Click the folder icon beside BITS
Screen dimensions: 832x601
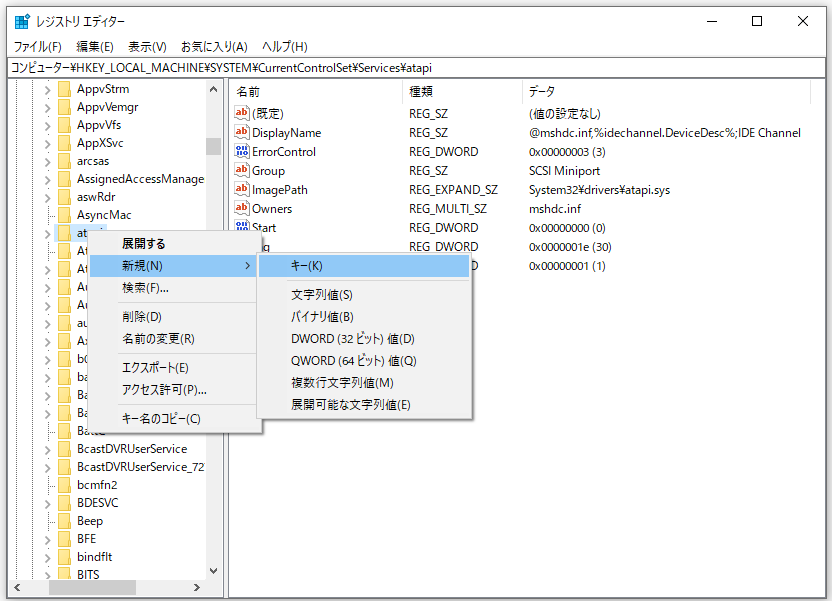[62, 574]
